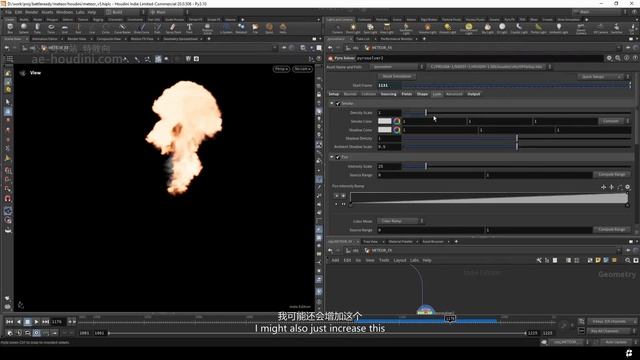Adjust the Intensity Scale slider
The image size is (640, 360).
tap(517, 166)
